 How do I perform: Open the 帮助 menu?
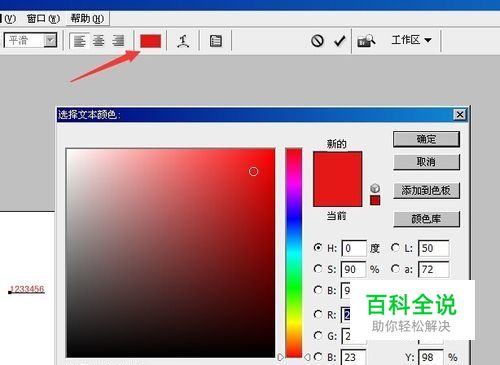[x=87, y=19]
